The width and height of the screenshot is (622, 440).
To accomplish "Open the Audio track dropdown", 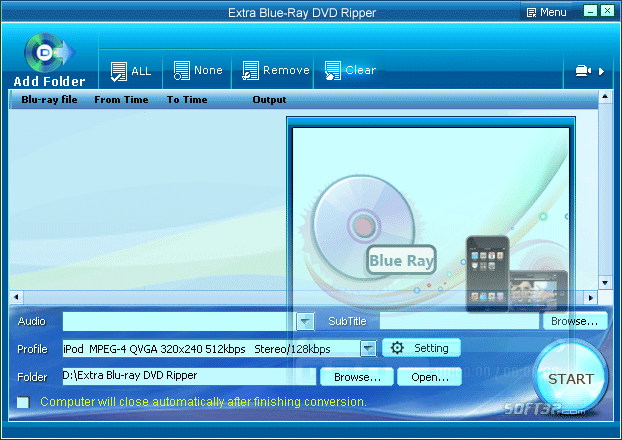I will click(x=305, y=321).
